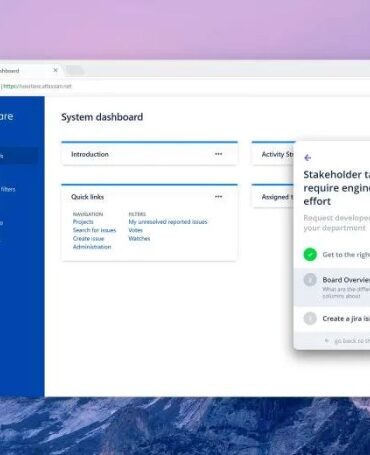Click the green checkmark step icon
This screenshot has width=370, height=455.
click(x=310, y=254)
